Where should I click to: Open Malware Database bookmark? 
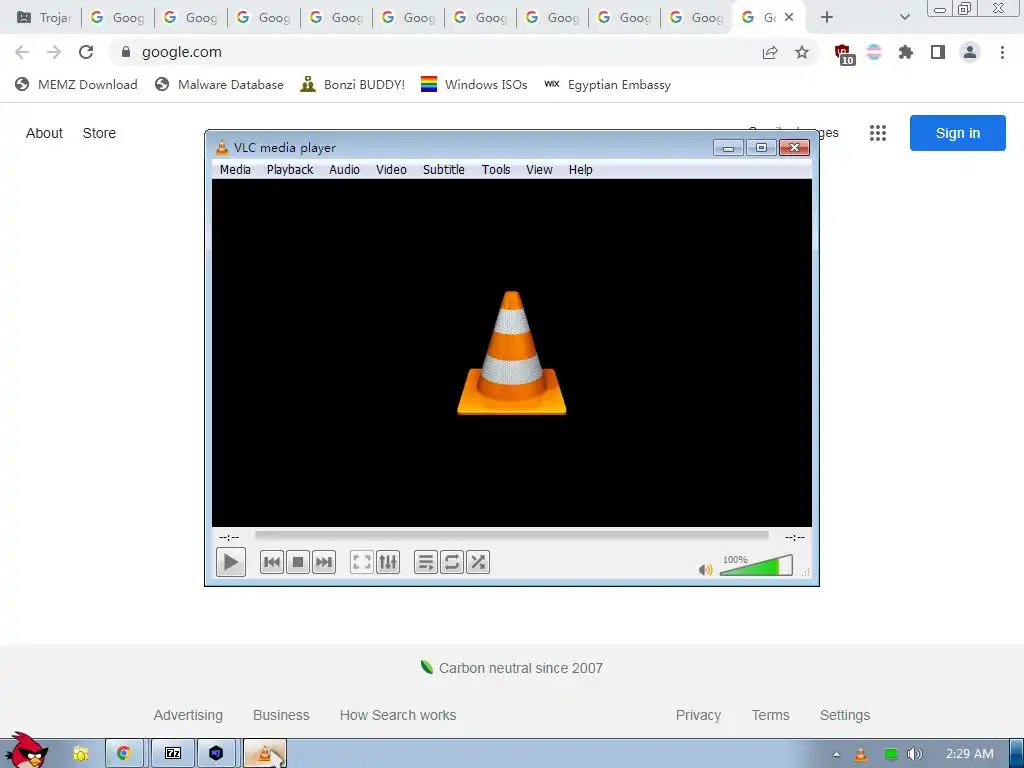[219, 85]
